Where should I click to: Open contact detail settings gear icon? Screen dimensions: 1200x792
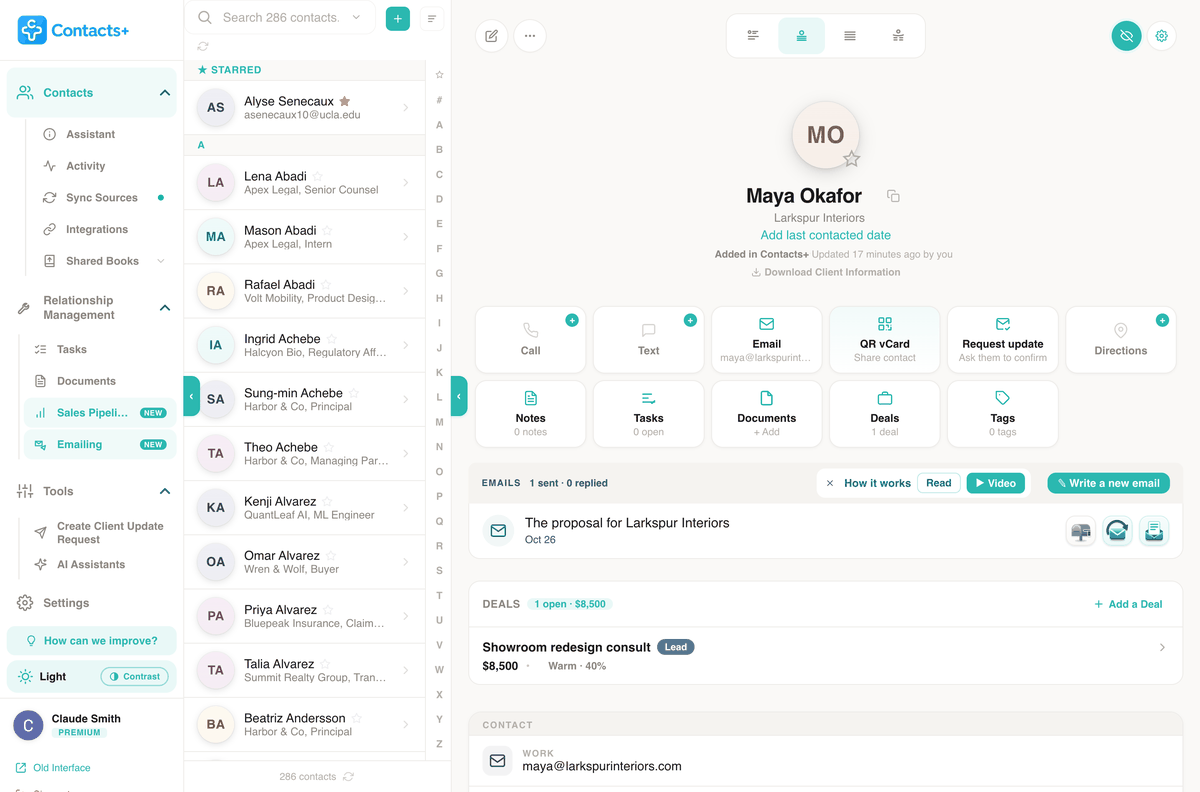1161,36
